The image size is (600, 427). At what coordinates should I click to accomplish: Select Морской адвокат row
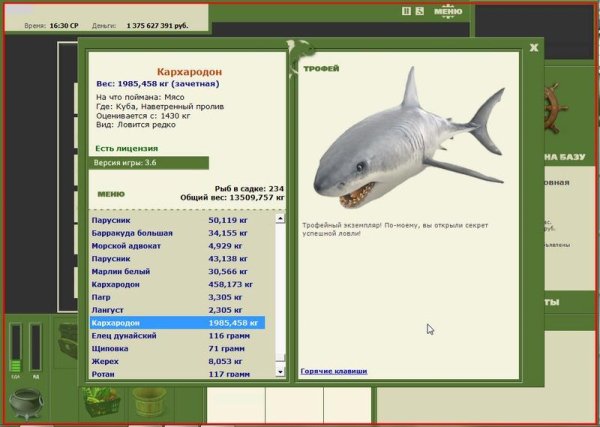click(x=177, y=246)
